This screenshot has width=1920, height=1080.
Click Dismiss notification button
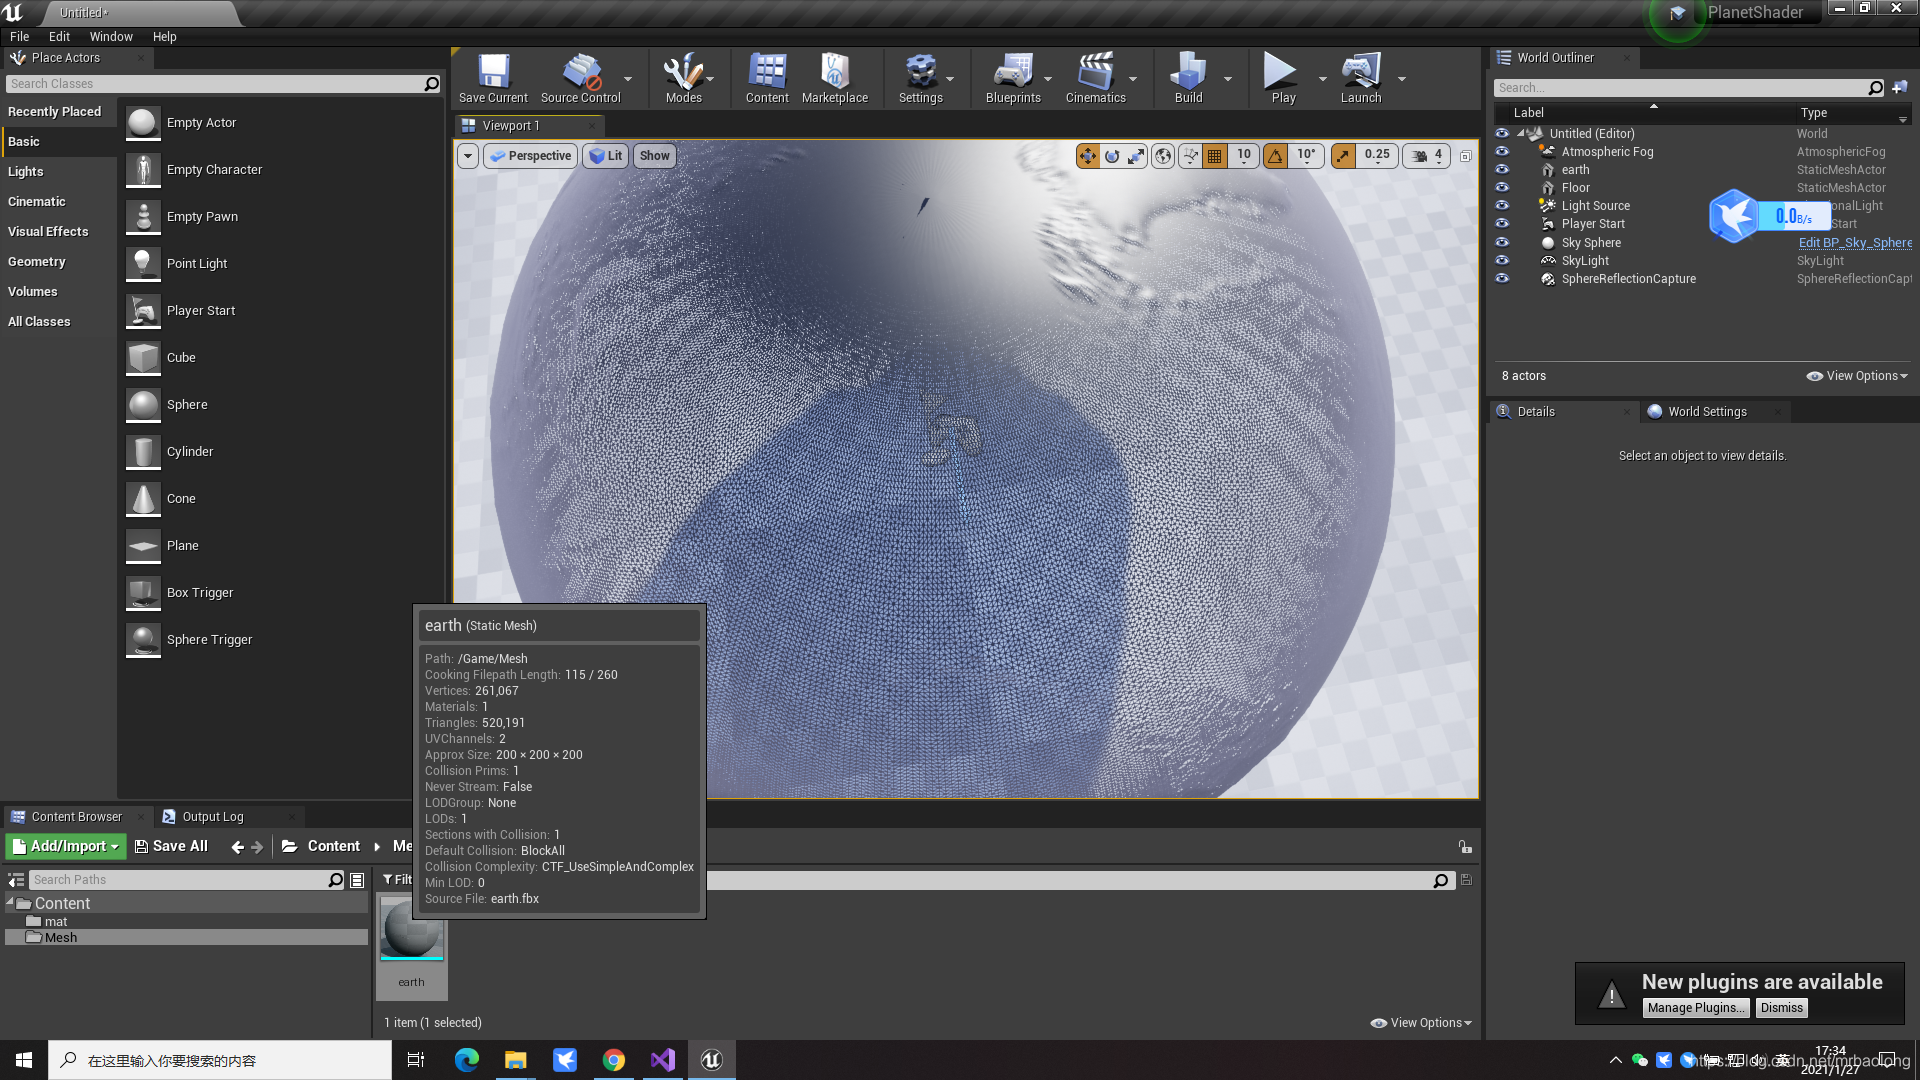(1784, 1006)
